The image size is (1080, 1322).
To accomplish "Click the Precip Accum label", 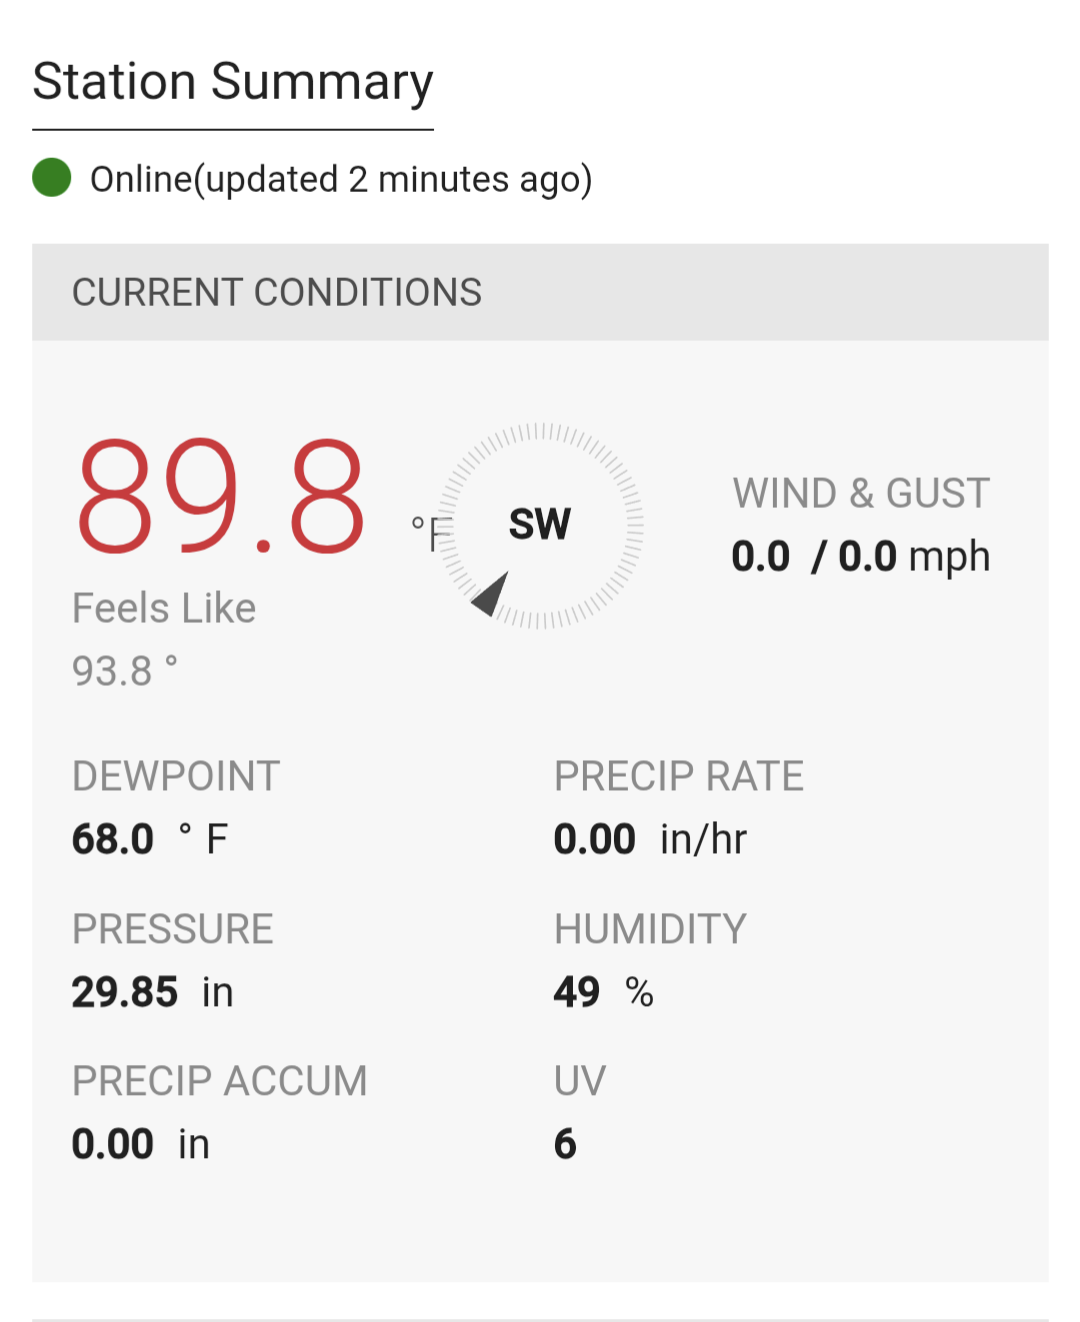I will click(x=220, y=1081).
